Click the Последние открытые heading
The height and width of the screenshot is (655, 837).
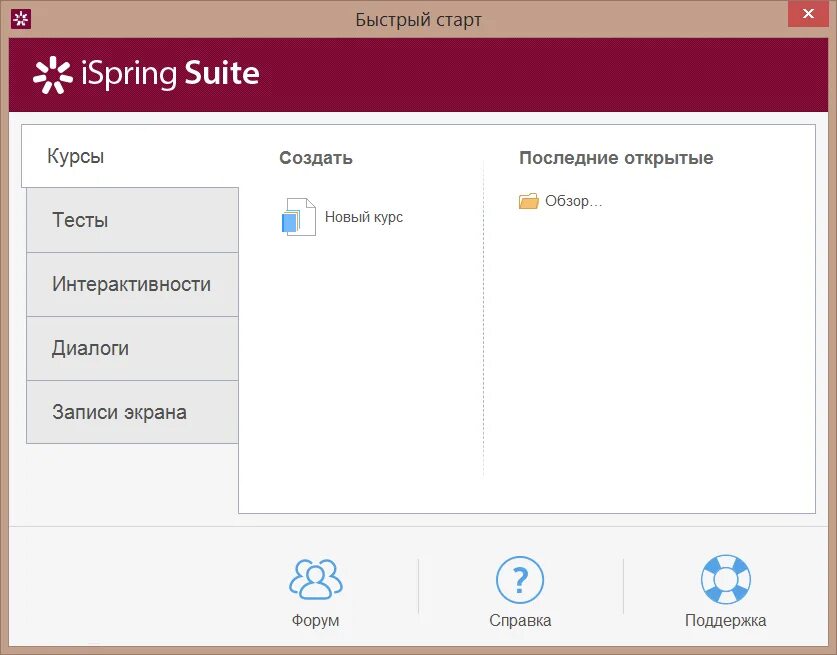[x=616, y=158]
